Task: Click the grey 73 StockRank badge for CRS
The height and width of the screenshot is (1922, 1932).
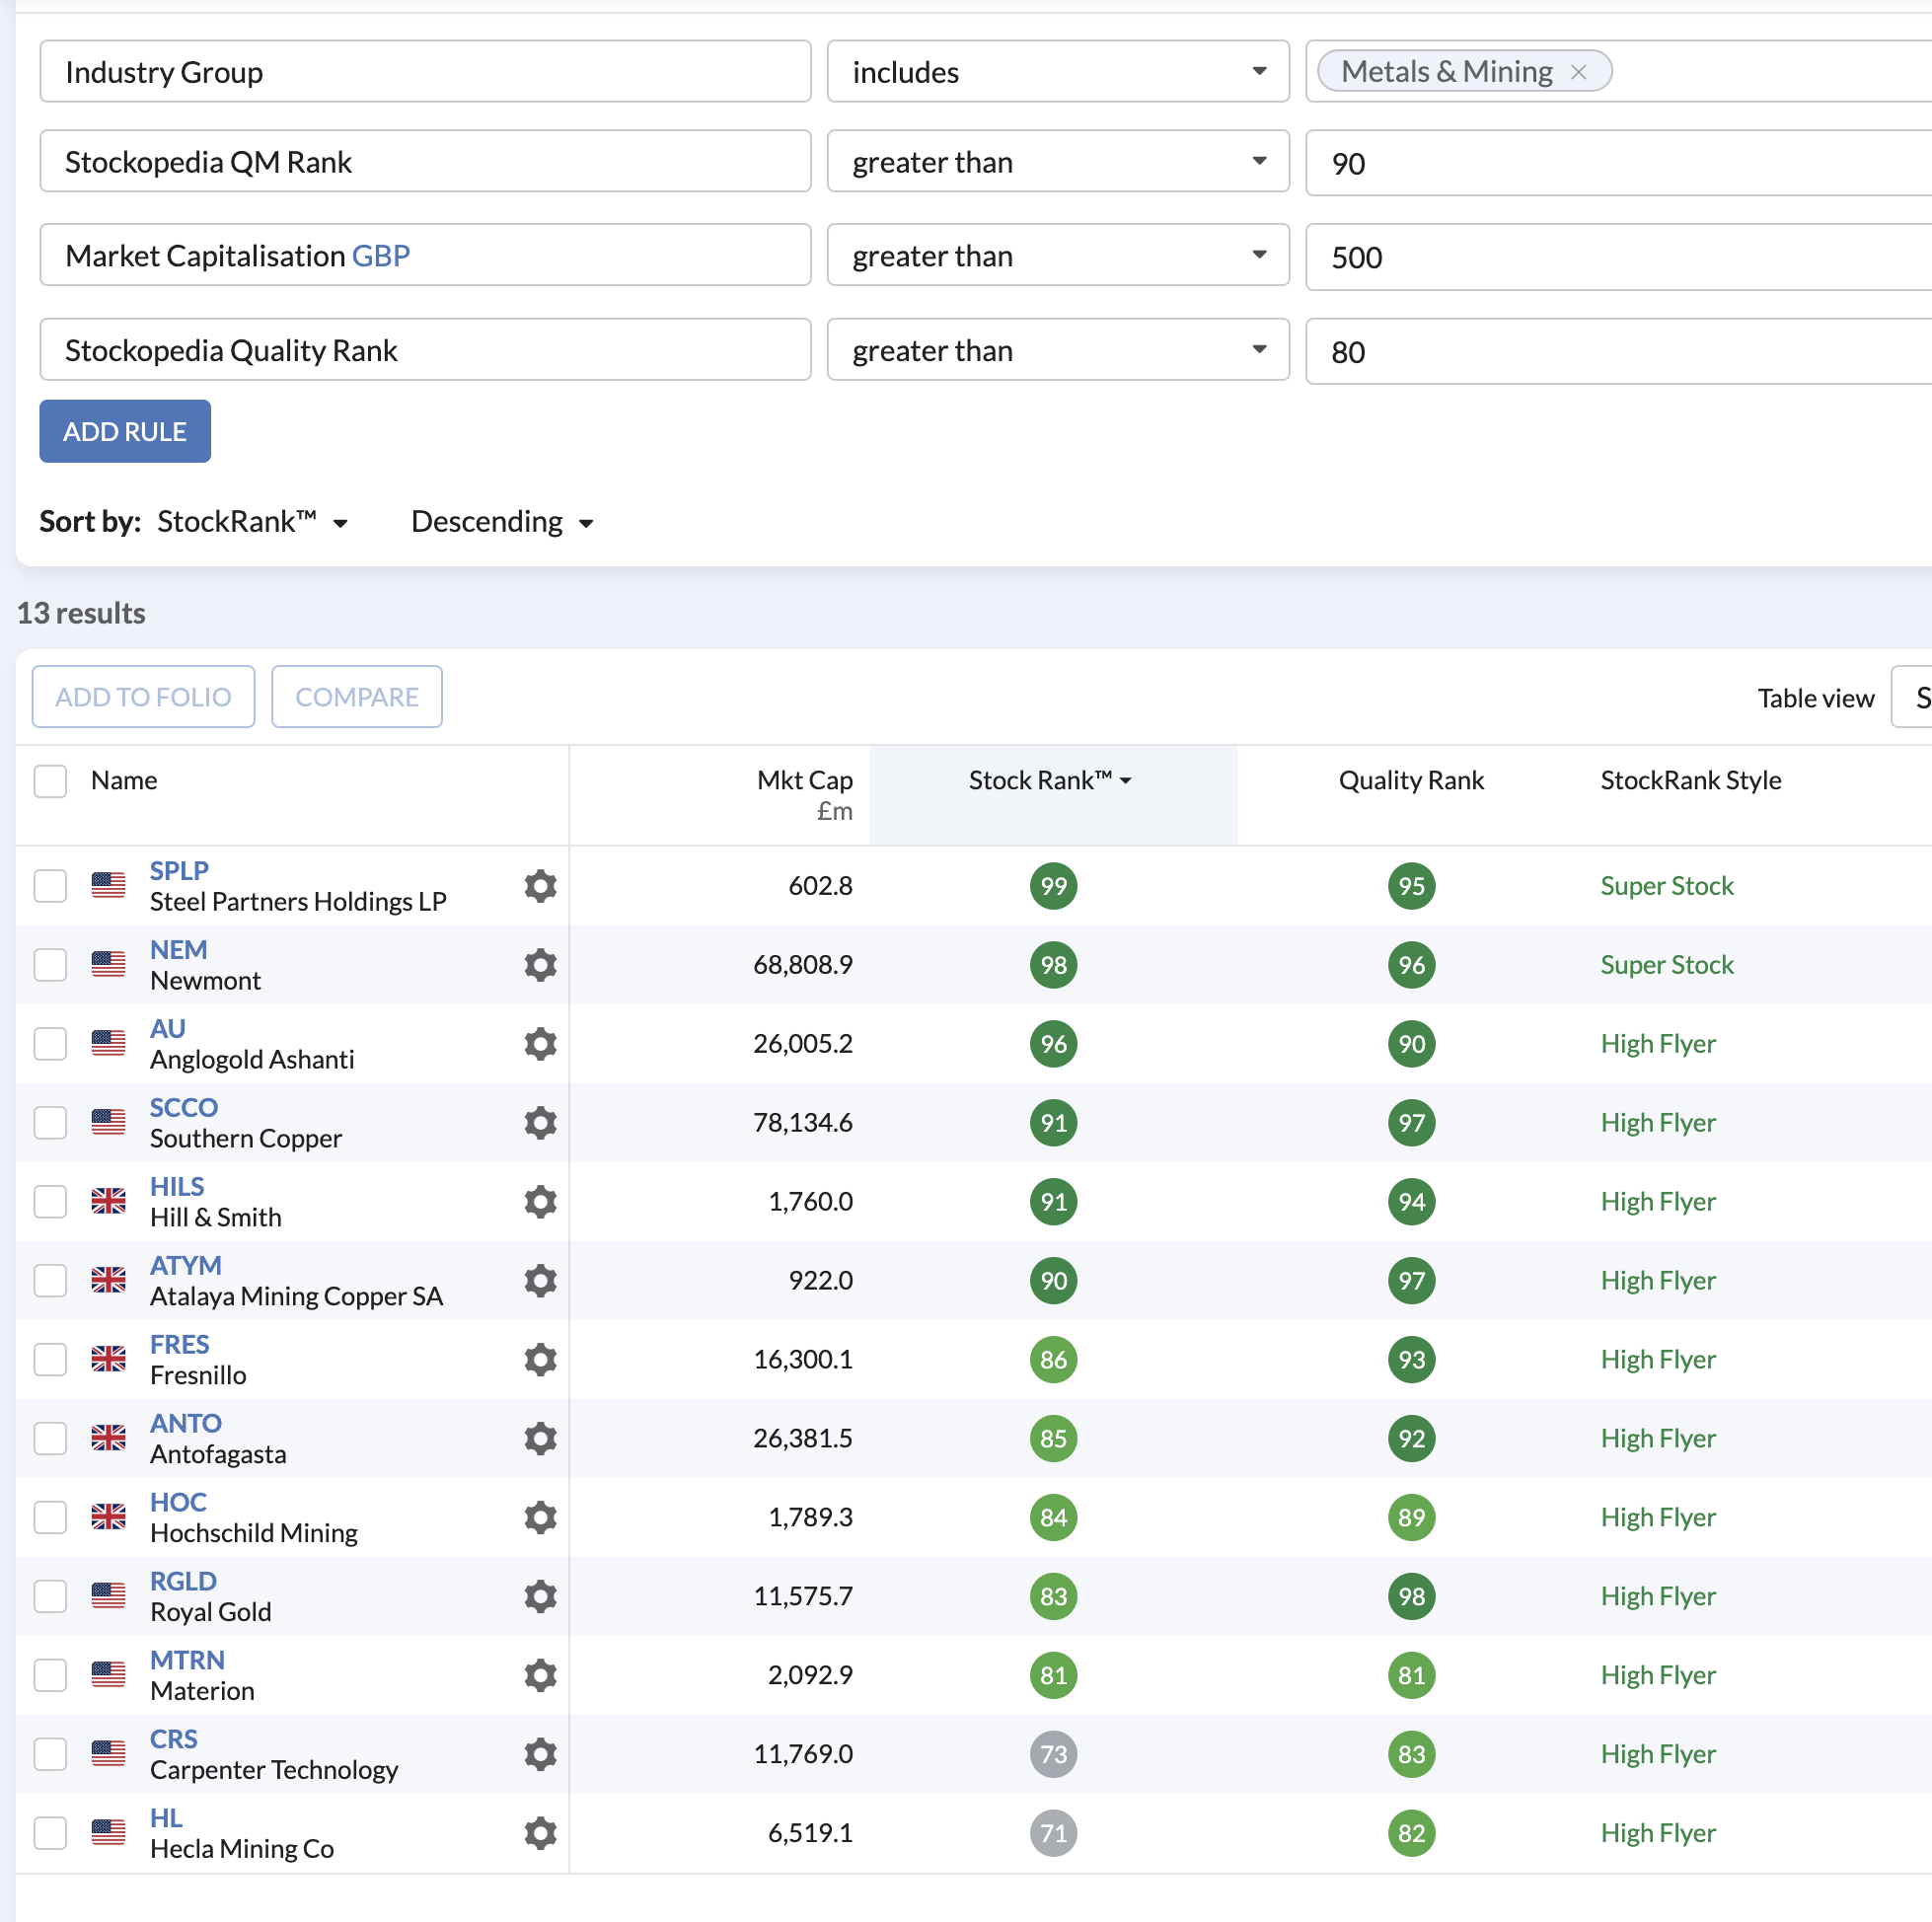Action: tap(1053, 1755)
